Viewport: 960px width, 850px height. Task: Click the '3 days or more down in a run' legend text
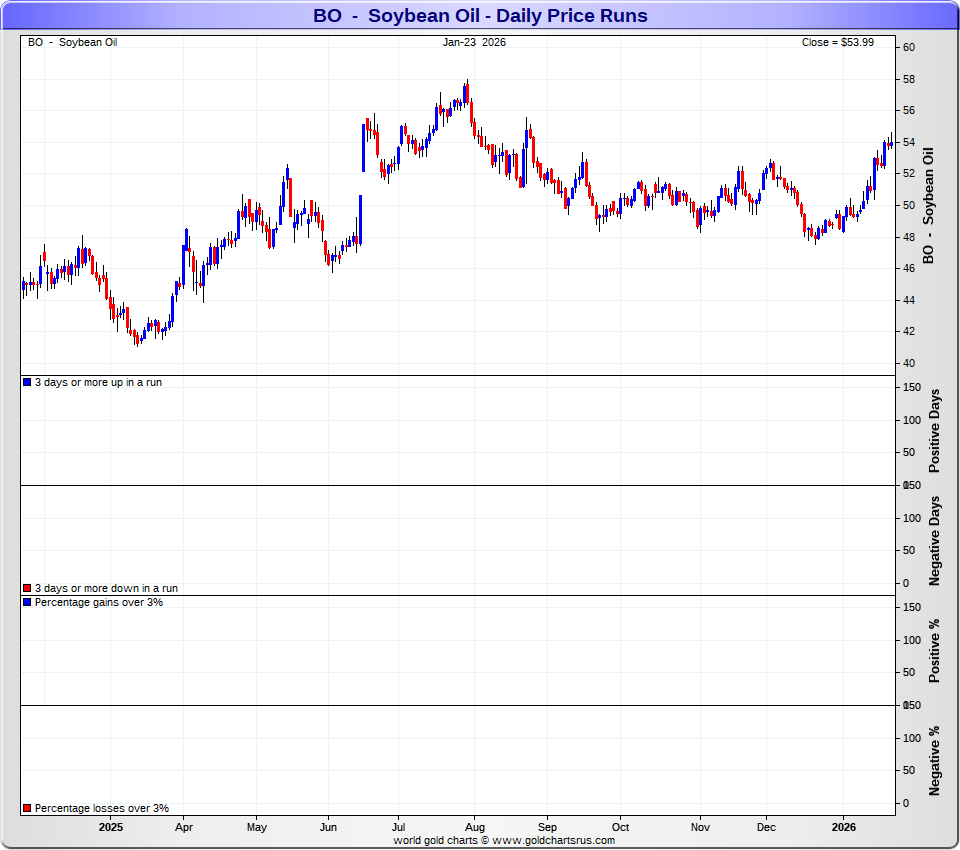click(x=107, y=588)
